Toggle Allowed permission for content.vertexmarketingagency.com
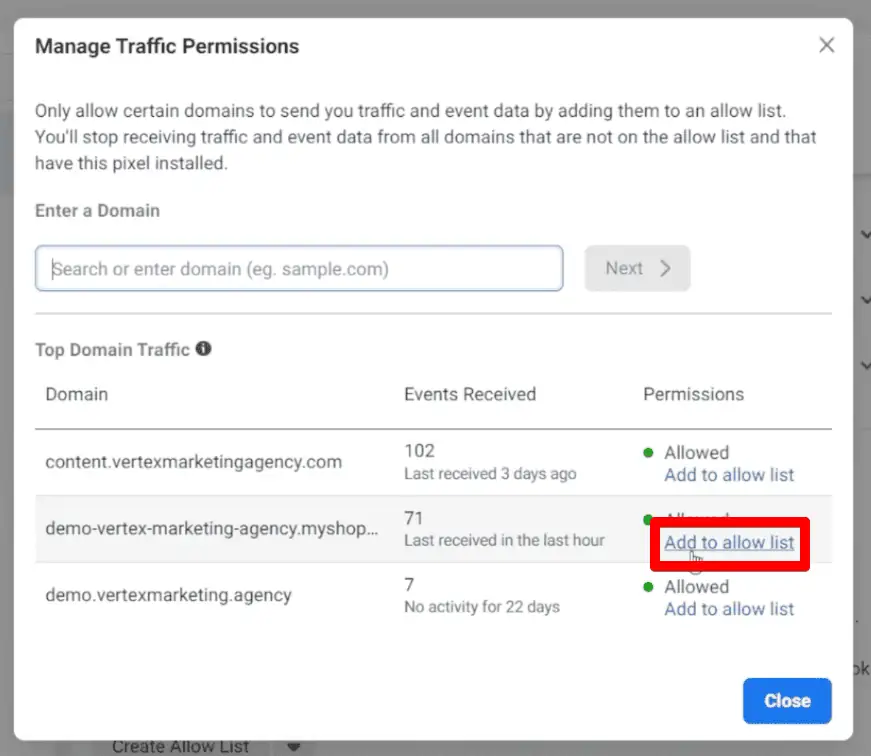The image size is (871, 756). point(696,452)
